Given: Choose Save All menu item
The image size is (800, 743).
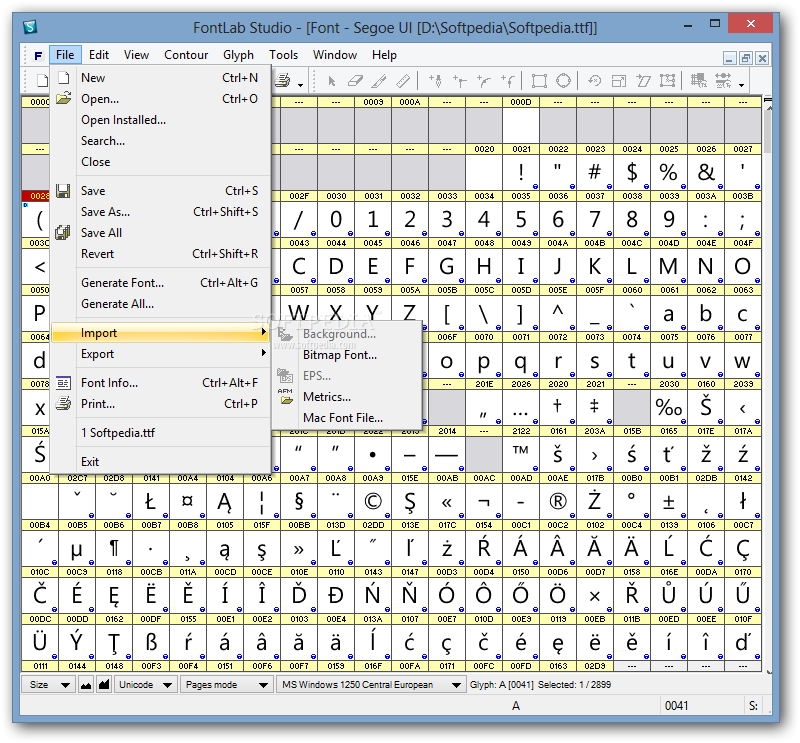Looking at the screenshot, I should (x=160, y=233).
